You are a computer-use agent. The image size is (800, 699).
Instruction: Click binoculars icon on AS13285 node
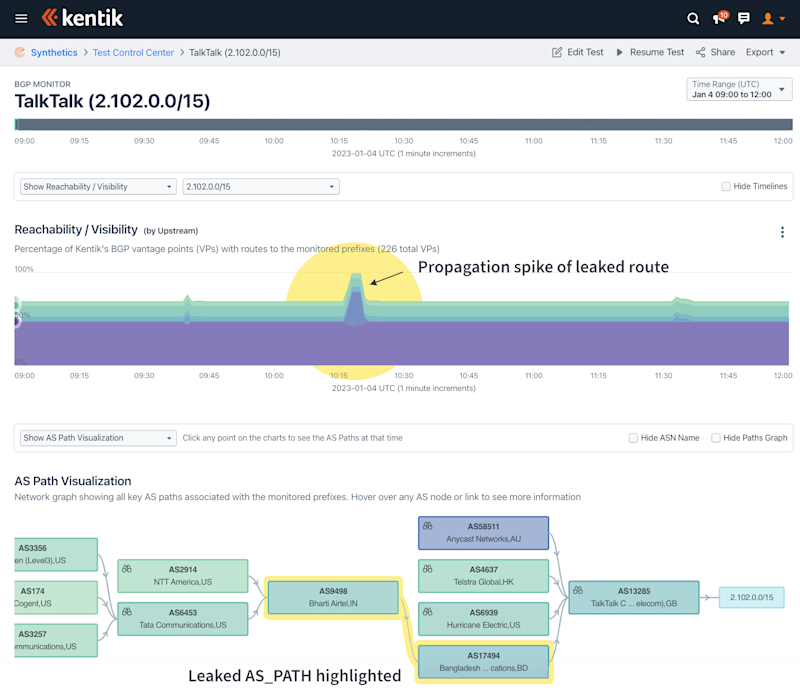click(578, 590)
